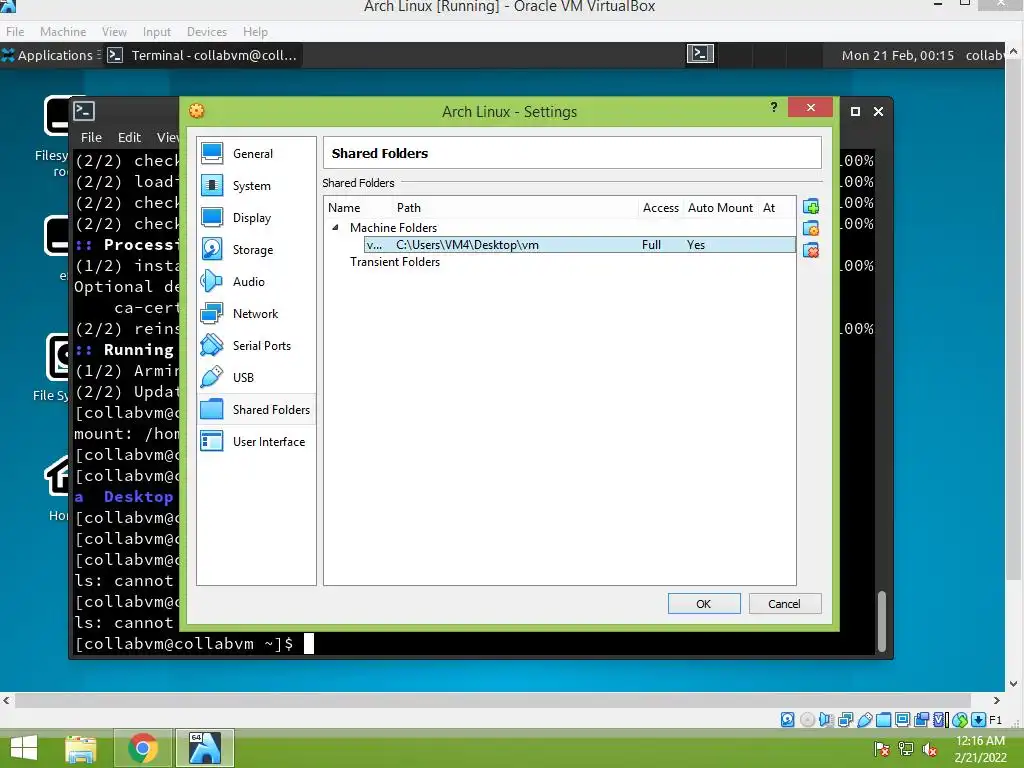Open the VirtualBox Devices menu

pyautogui.click(x=207, y=31)
